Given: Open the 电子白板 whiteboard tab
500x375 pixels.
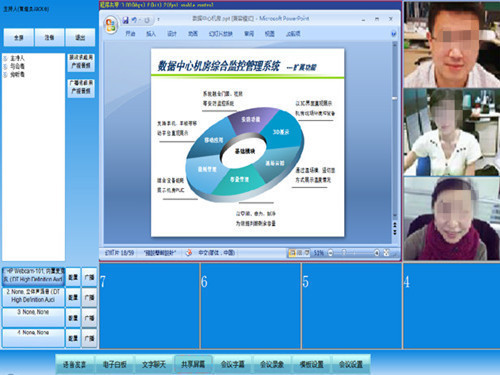Looking at the screenshot, I should point(114,364).
